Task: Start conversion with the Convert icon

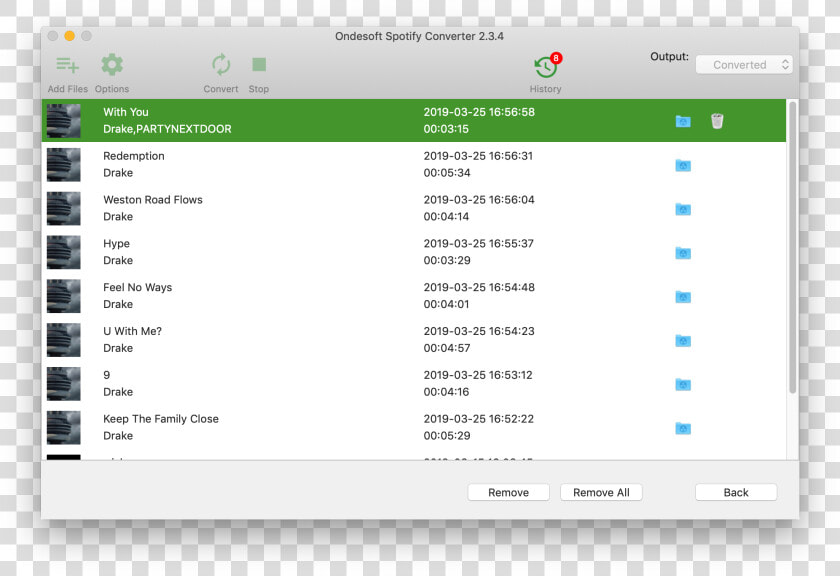Action: 221,65
